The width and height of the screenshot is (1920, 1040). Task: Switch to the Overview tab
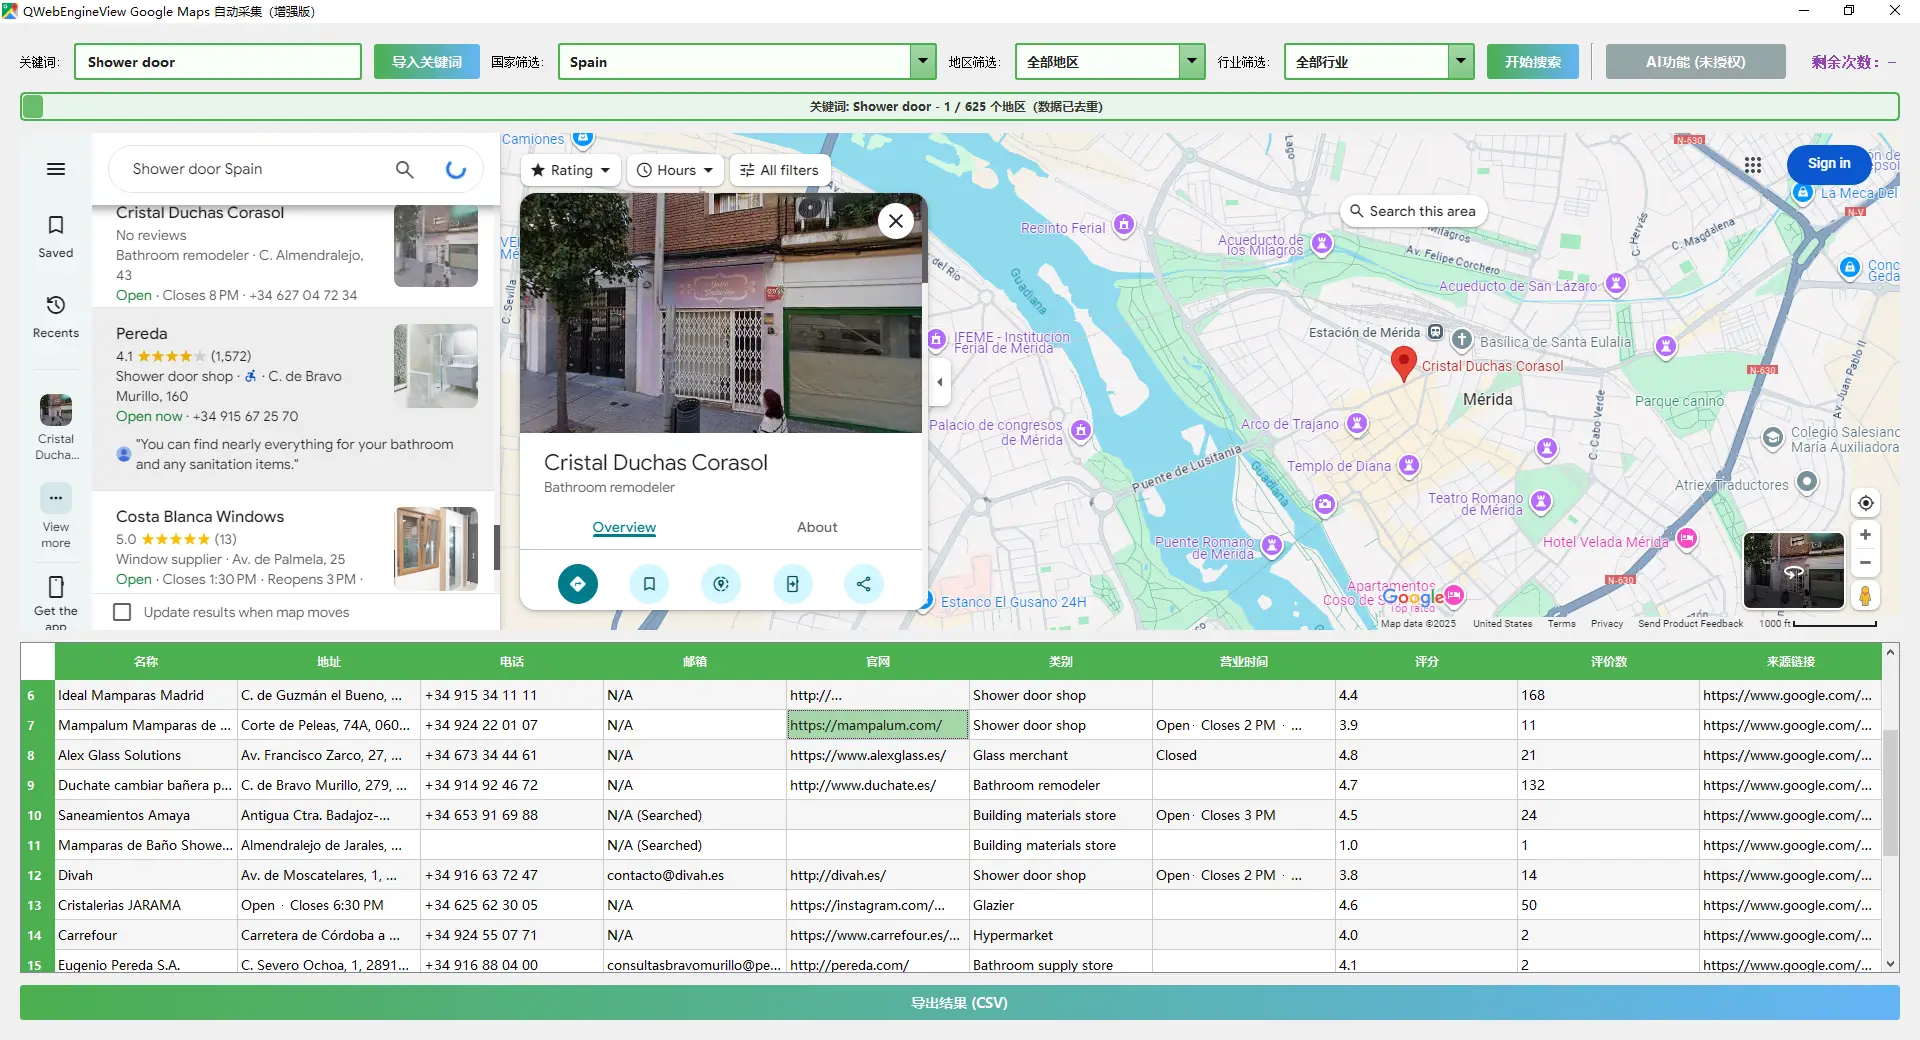point(624,527)
